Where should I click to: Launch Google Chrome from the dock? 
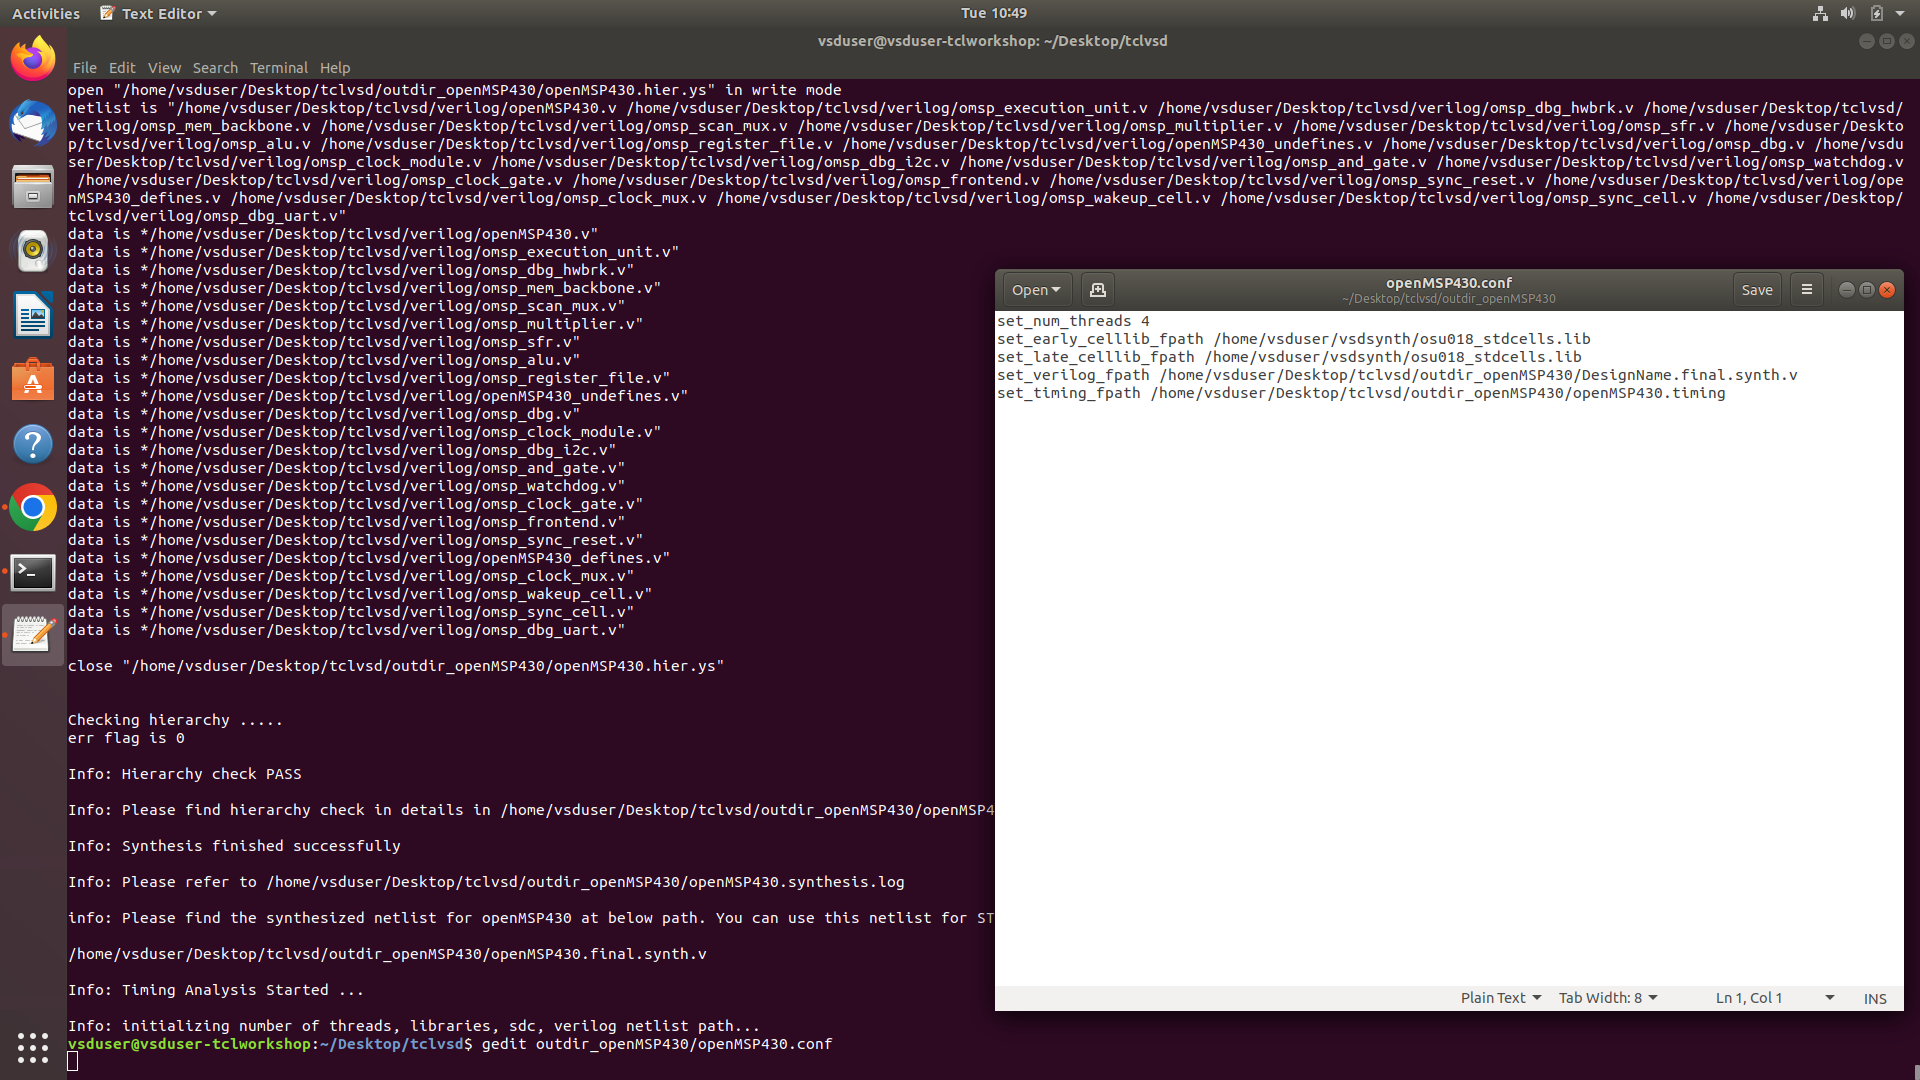[33, 508]
